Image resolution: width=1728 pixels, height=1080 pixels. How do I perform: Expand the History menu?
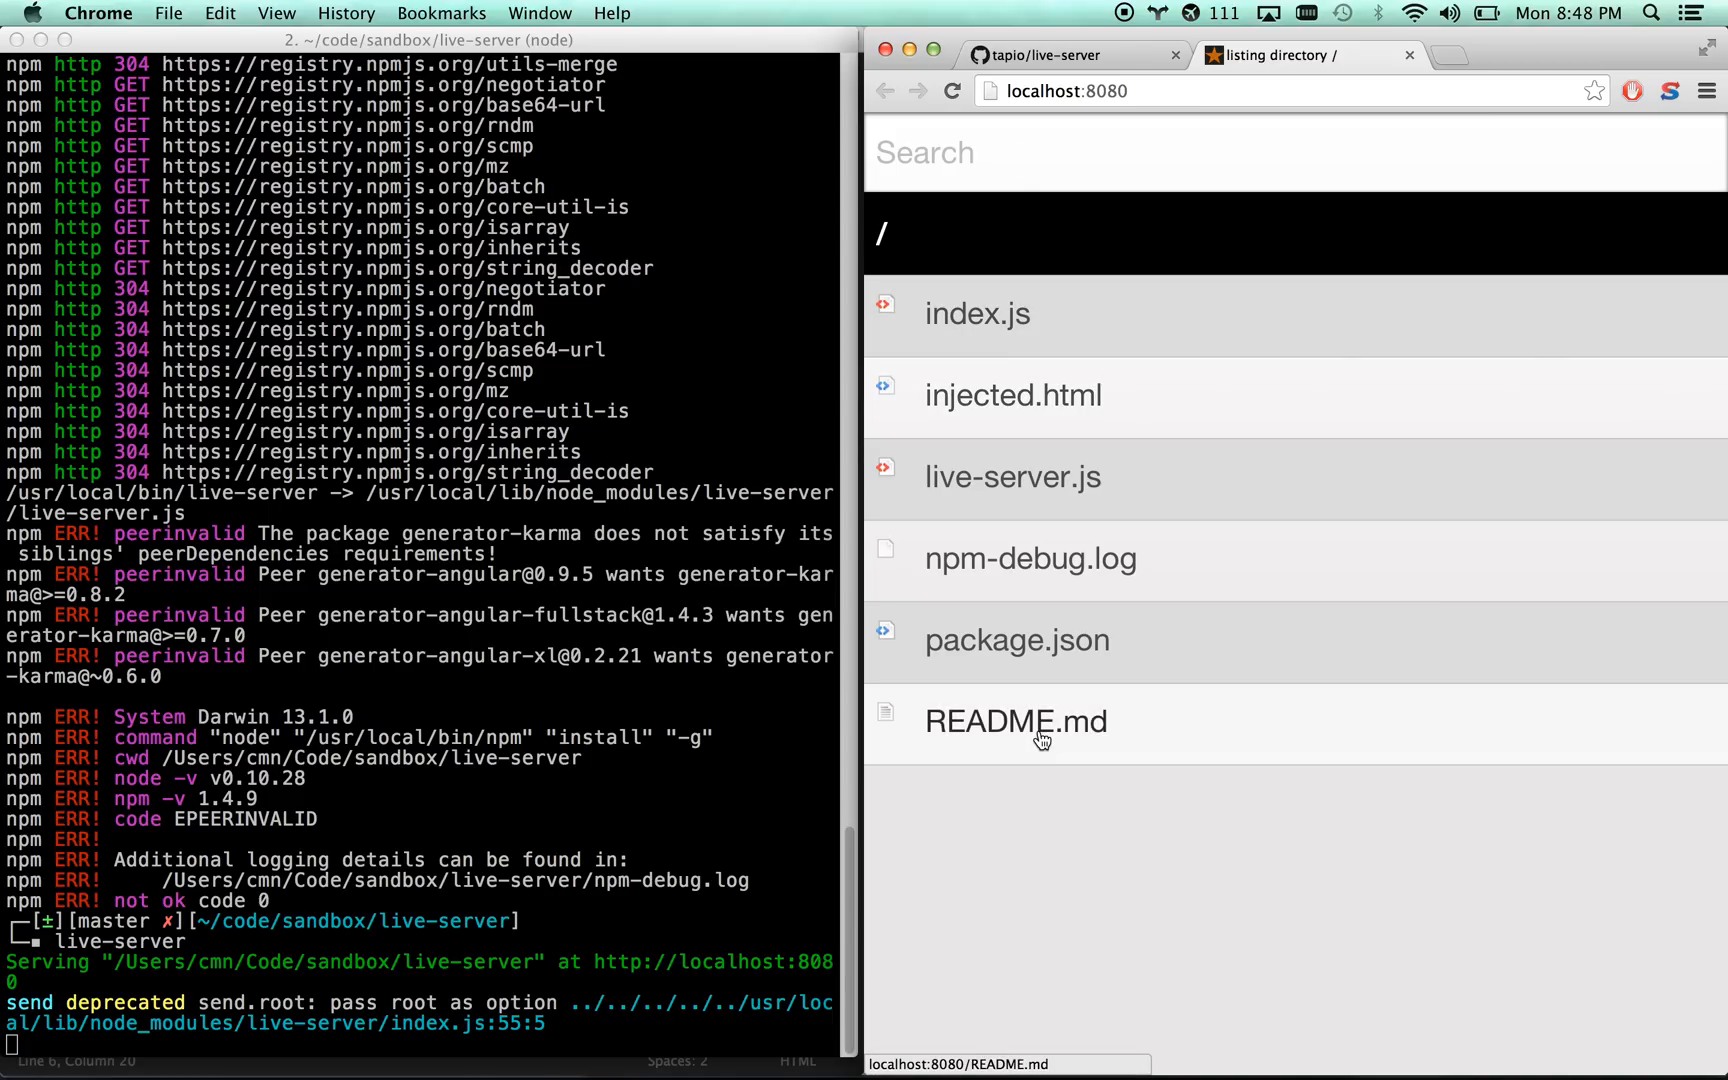click(345, 13)
